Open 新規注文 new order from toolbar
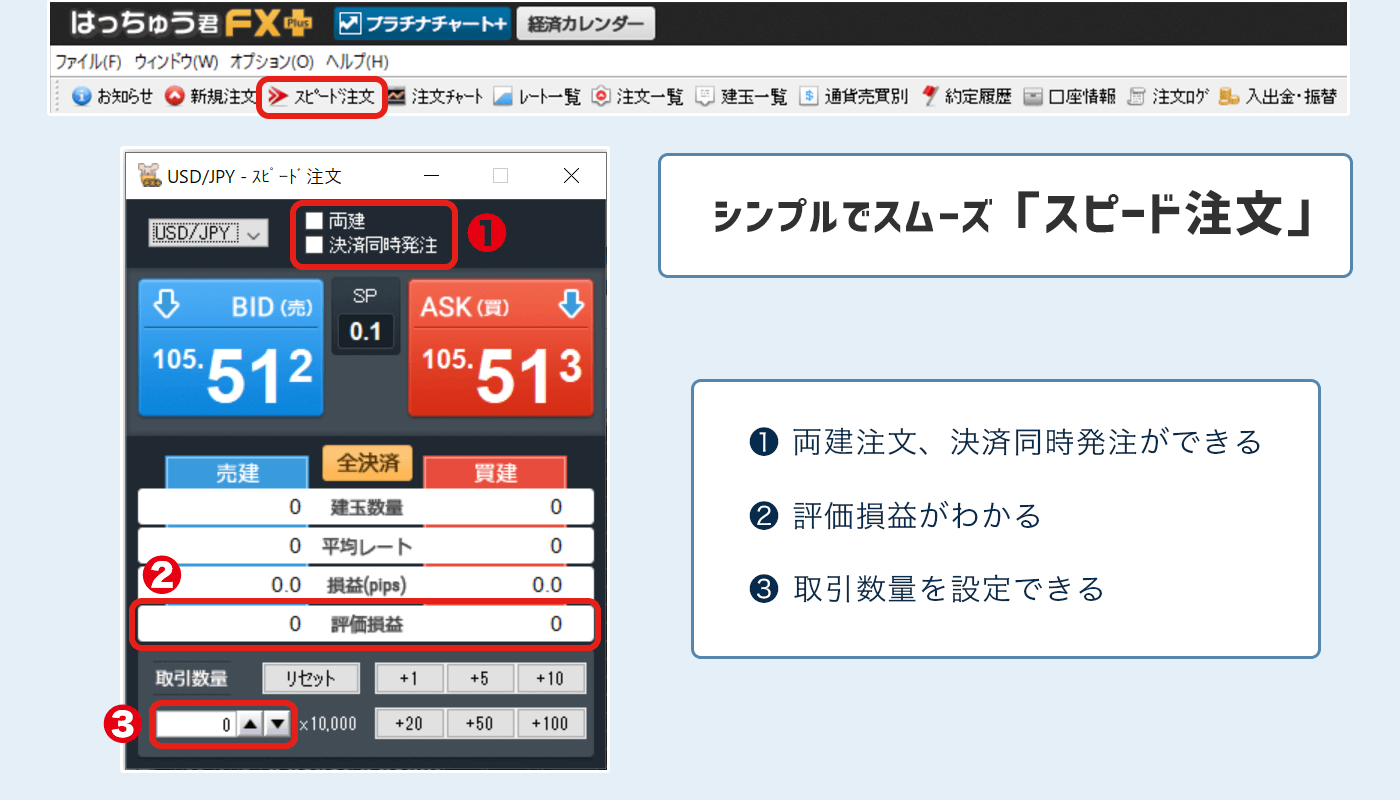This screenshot has width=1400, height=800. click(211, 97)
